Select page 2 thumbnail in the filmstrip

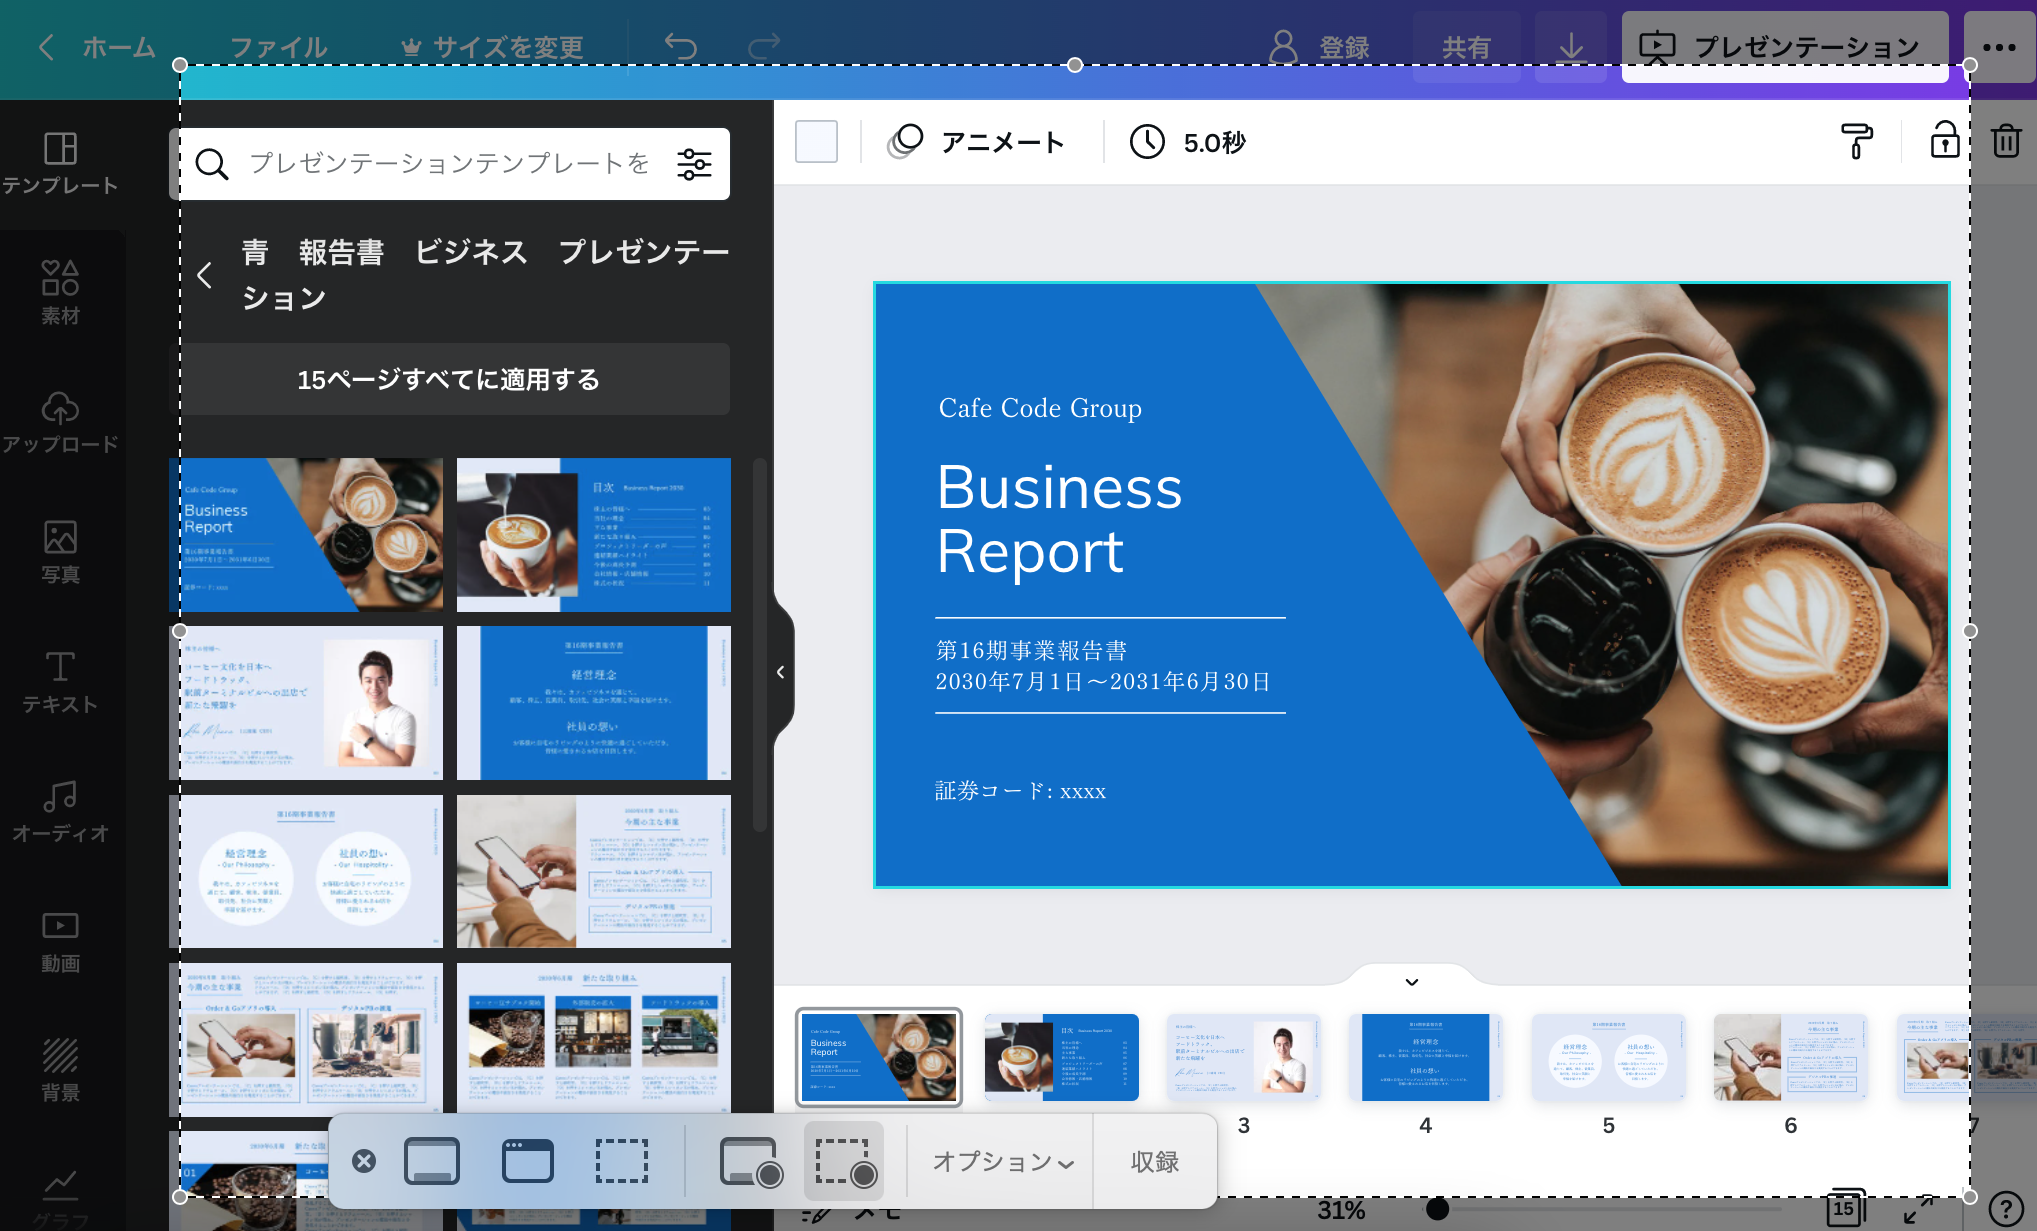(x=1062, y=1057)
